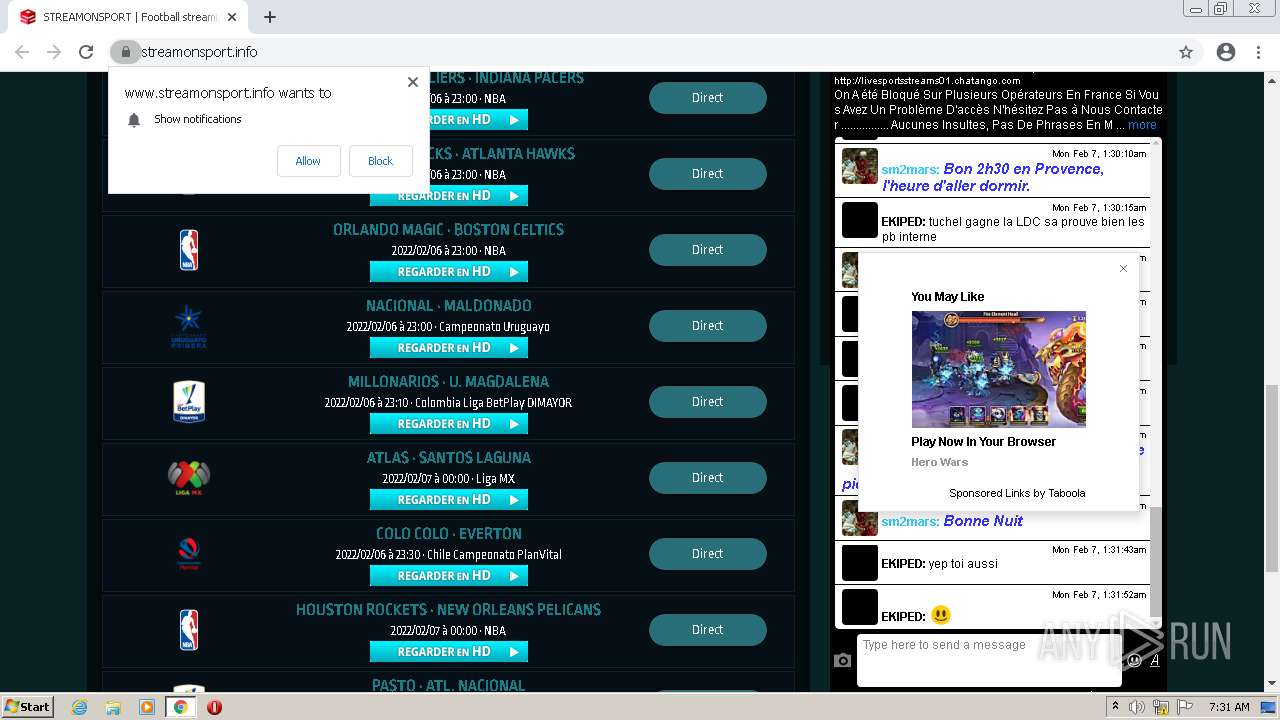Click the system tray volume icon
Viewport: 1280px width, 720px height.
pos(1137,707)
